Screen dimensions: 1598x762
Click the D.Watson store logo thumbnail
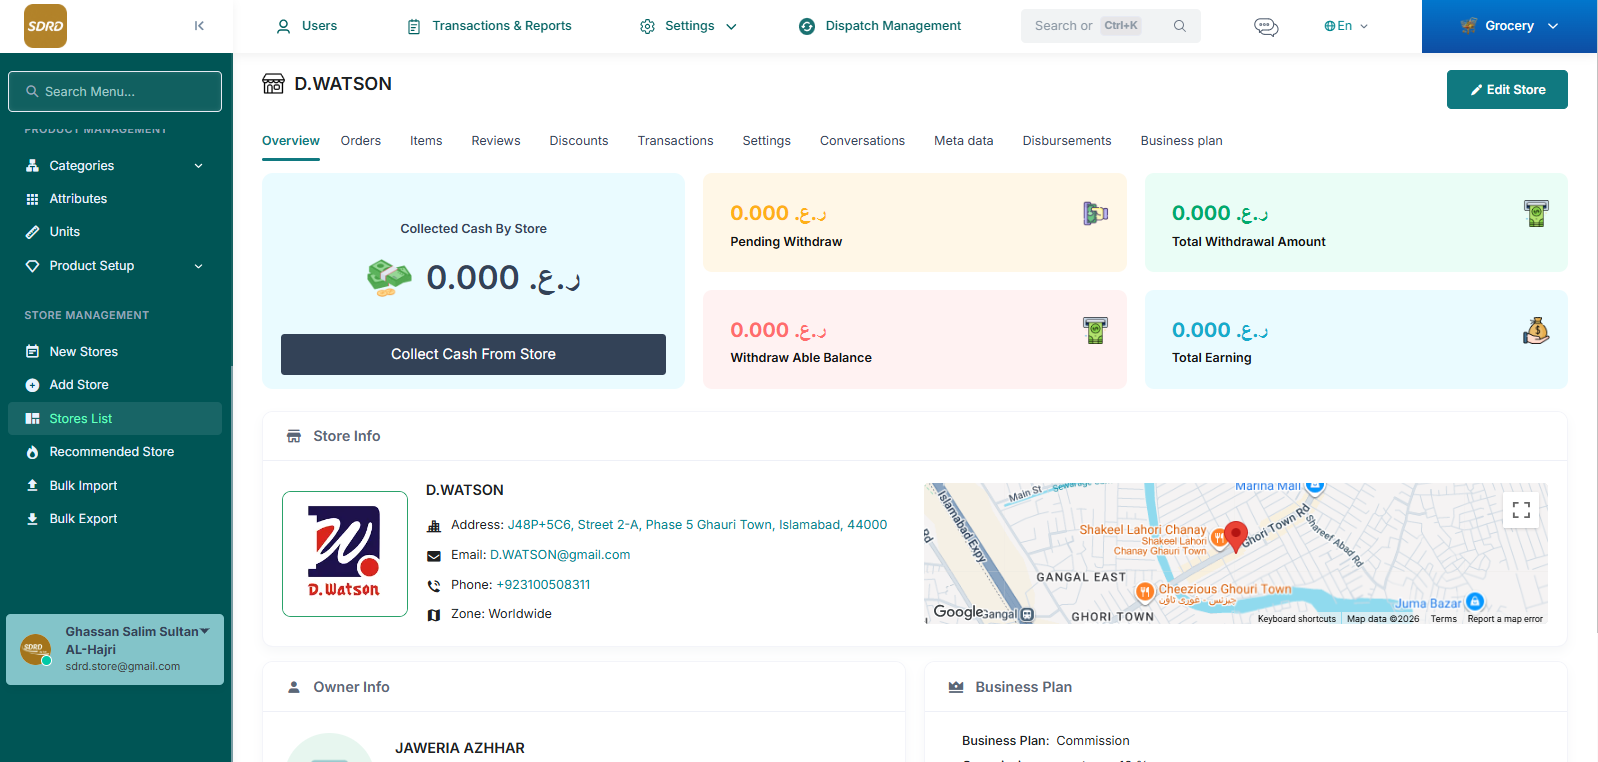pyautogui.click(x=345, y=554)
